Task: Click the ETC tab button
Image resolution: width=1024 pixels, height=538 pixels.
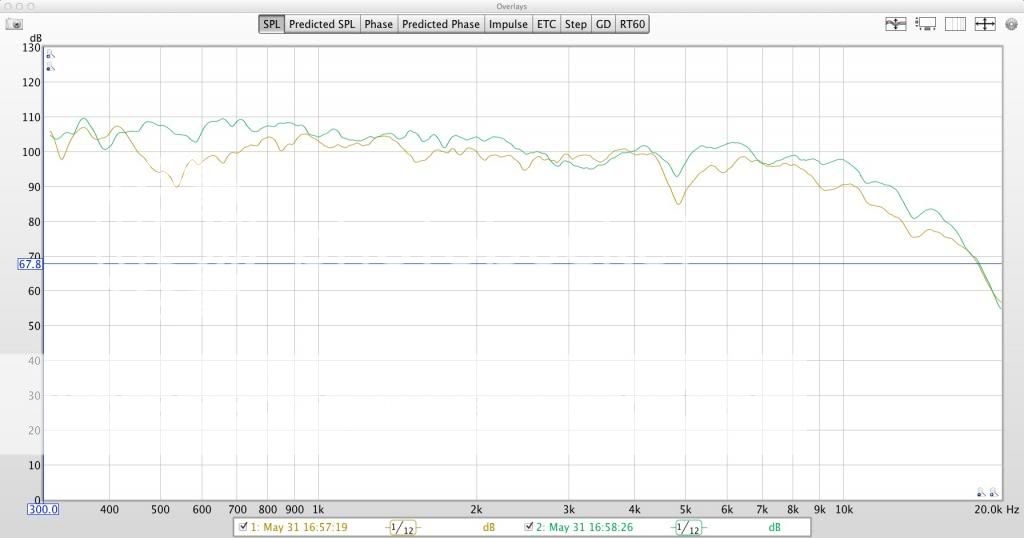Action: 546,24
